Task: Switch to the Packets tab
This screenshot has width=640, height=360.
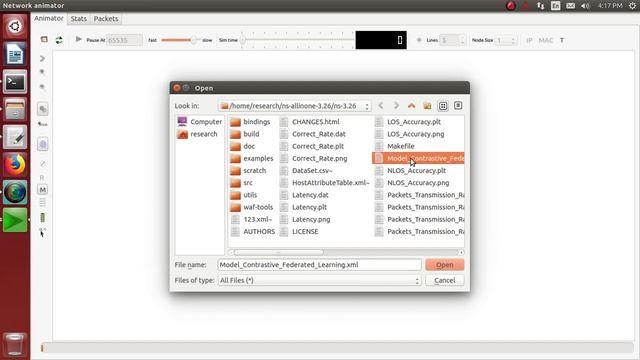Action: (106, 19)
